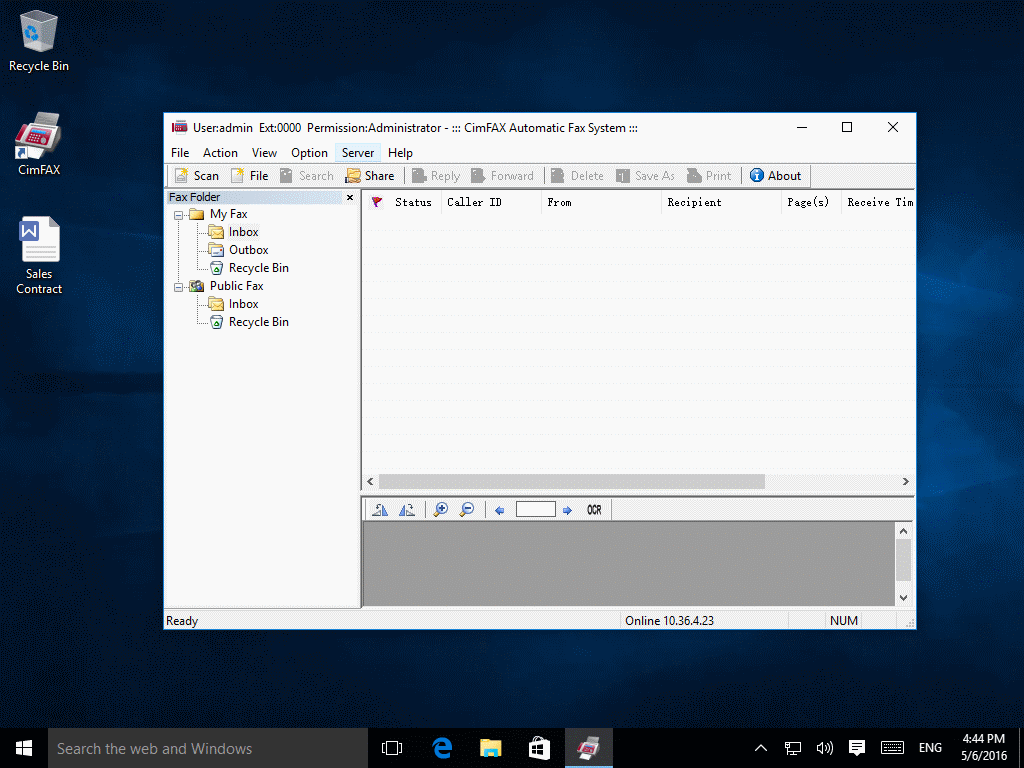Open the Windows Action Center
The width and height of the screenshot is (1024, 768).
[x=857, y=747]
